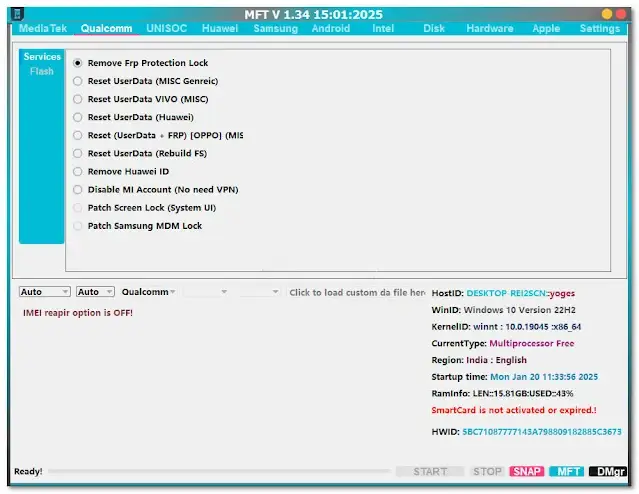
Task: Switch to the Apple tab
Action: [546, 28]
